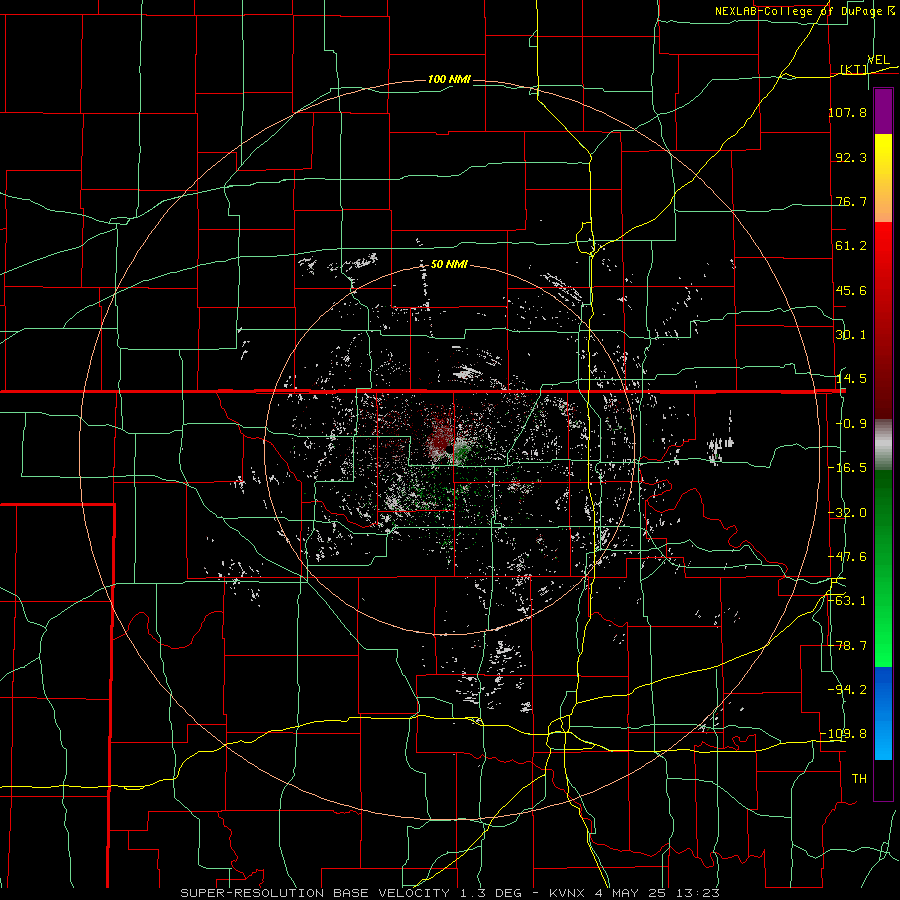Viewport: 900px width, 900px height.
Task: Click the -78.7 velocity scale value
Action: pyautogui.click(x=847, y=646)
